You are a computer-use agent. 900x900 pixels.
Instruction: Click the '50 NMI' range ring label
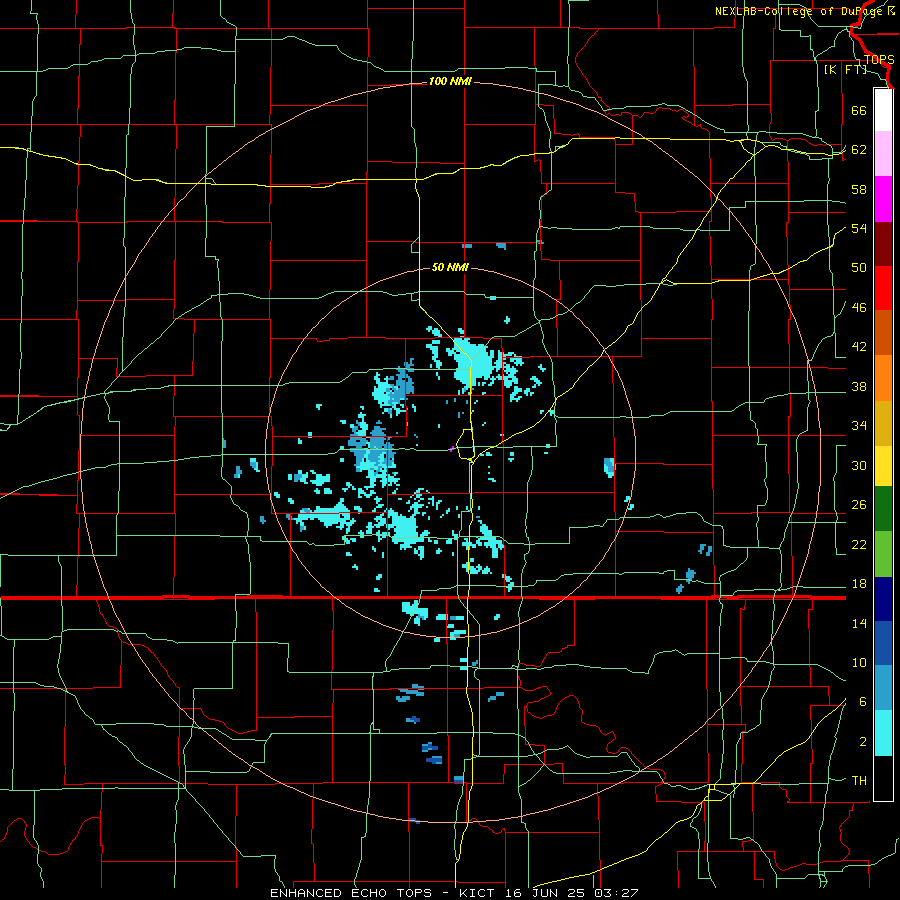[450, 267]
